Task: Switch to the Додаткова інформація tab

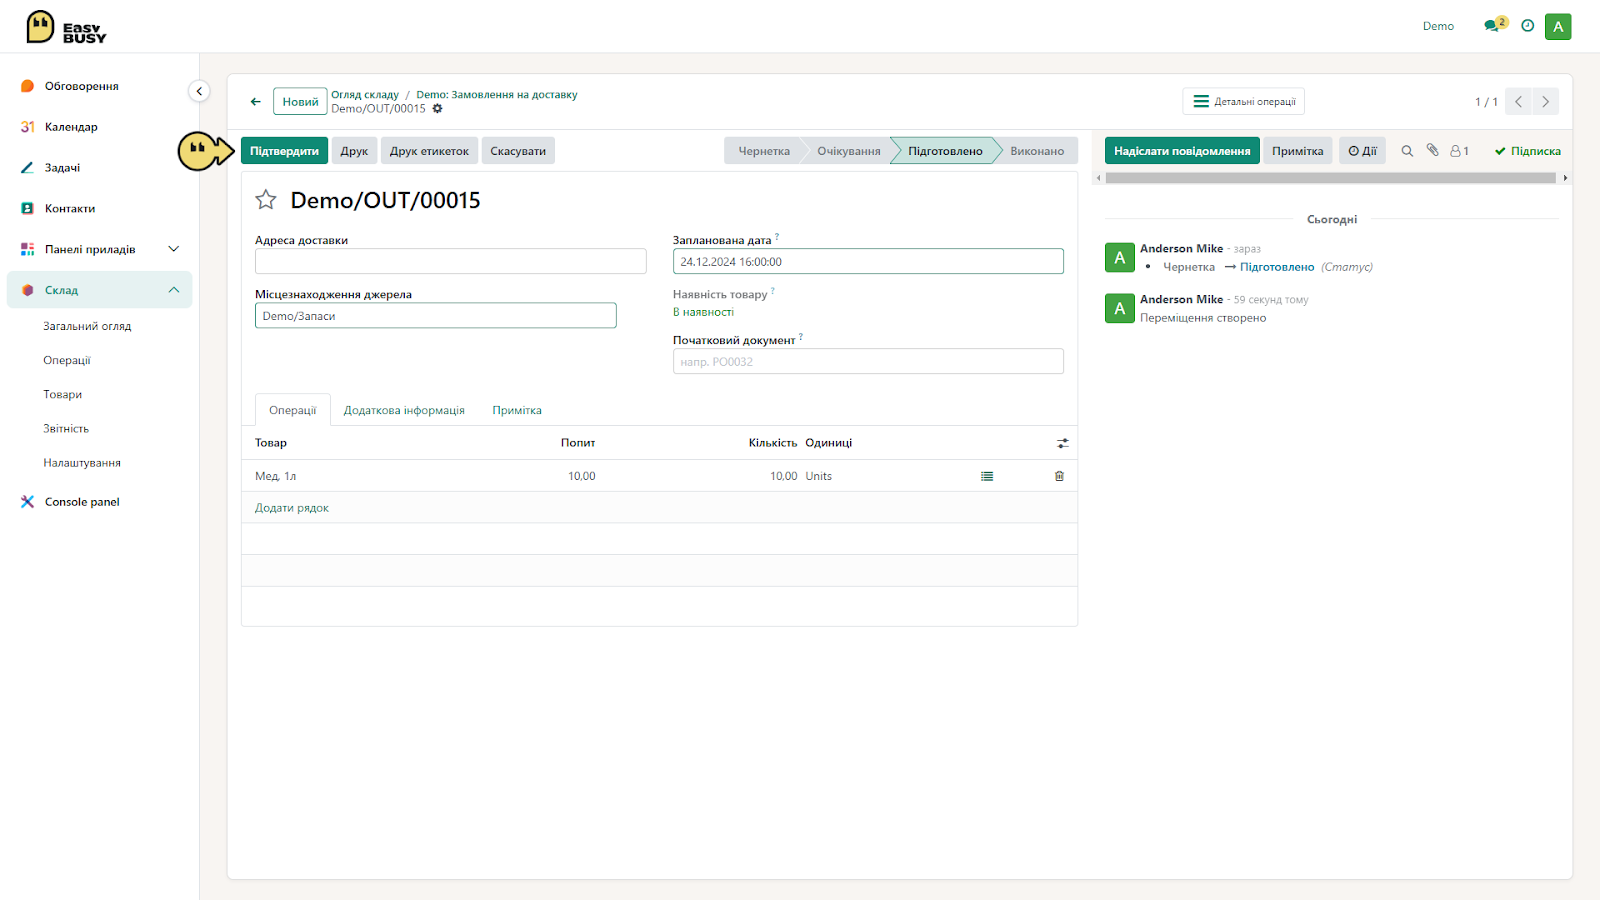Action: (x=404, y=410)
